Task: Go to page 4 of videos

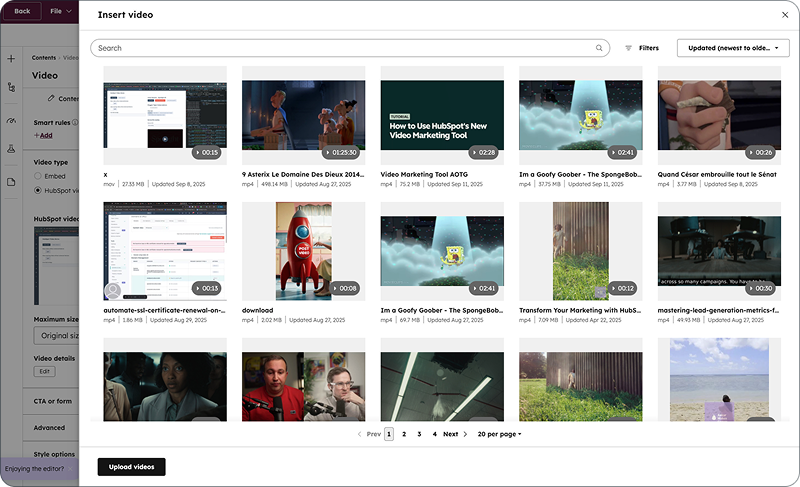Action: 435,434
